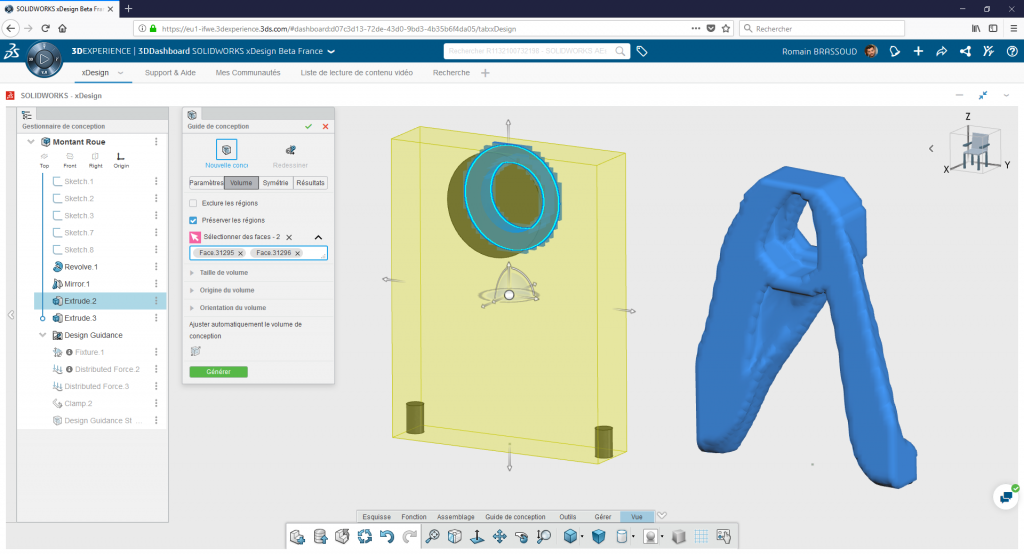This screenshot has height=555, width=1024.
Task: Toggle the grid display icon
Action: click(x=701, y=537)
